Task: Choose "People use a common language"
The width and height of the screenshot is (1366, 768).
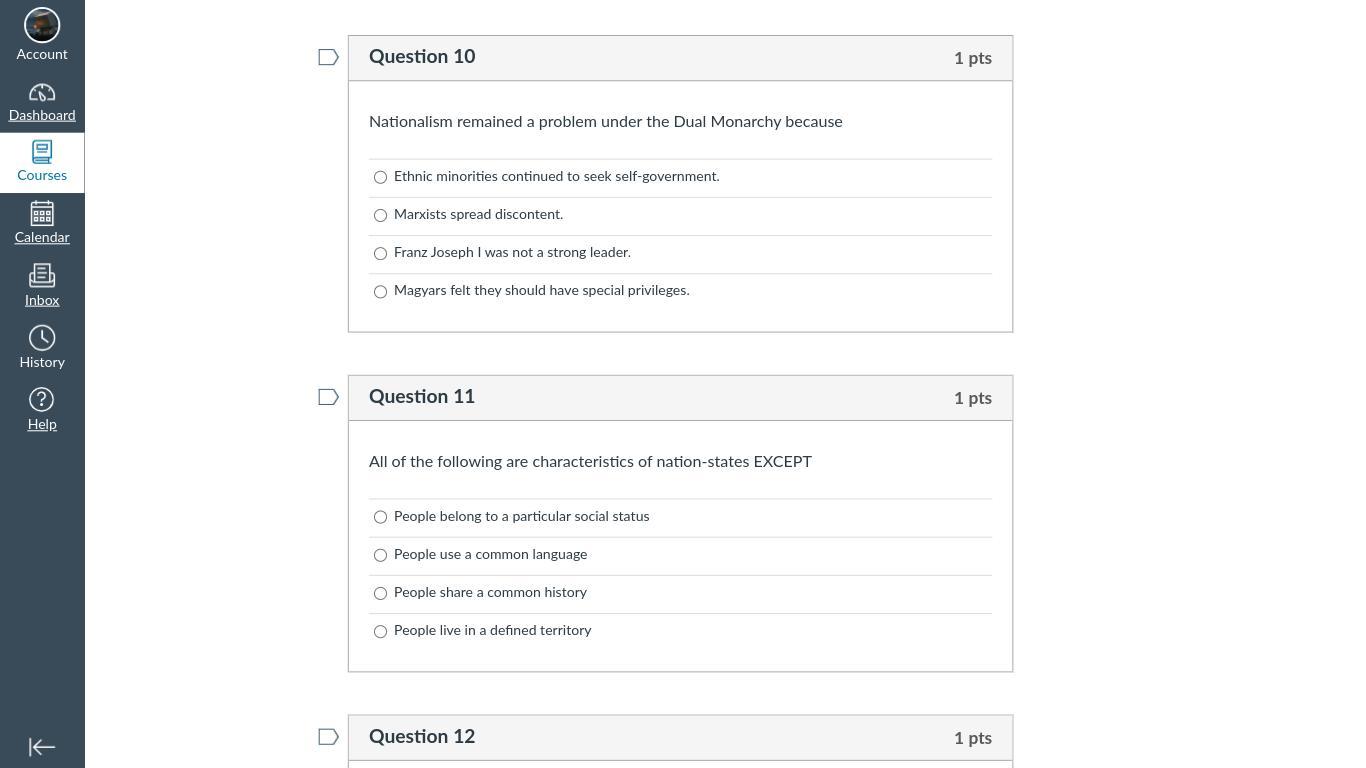Action: pyautogui.click(x=380, y=556)
